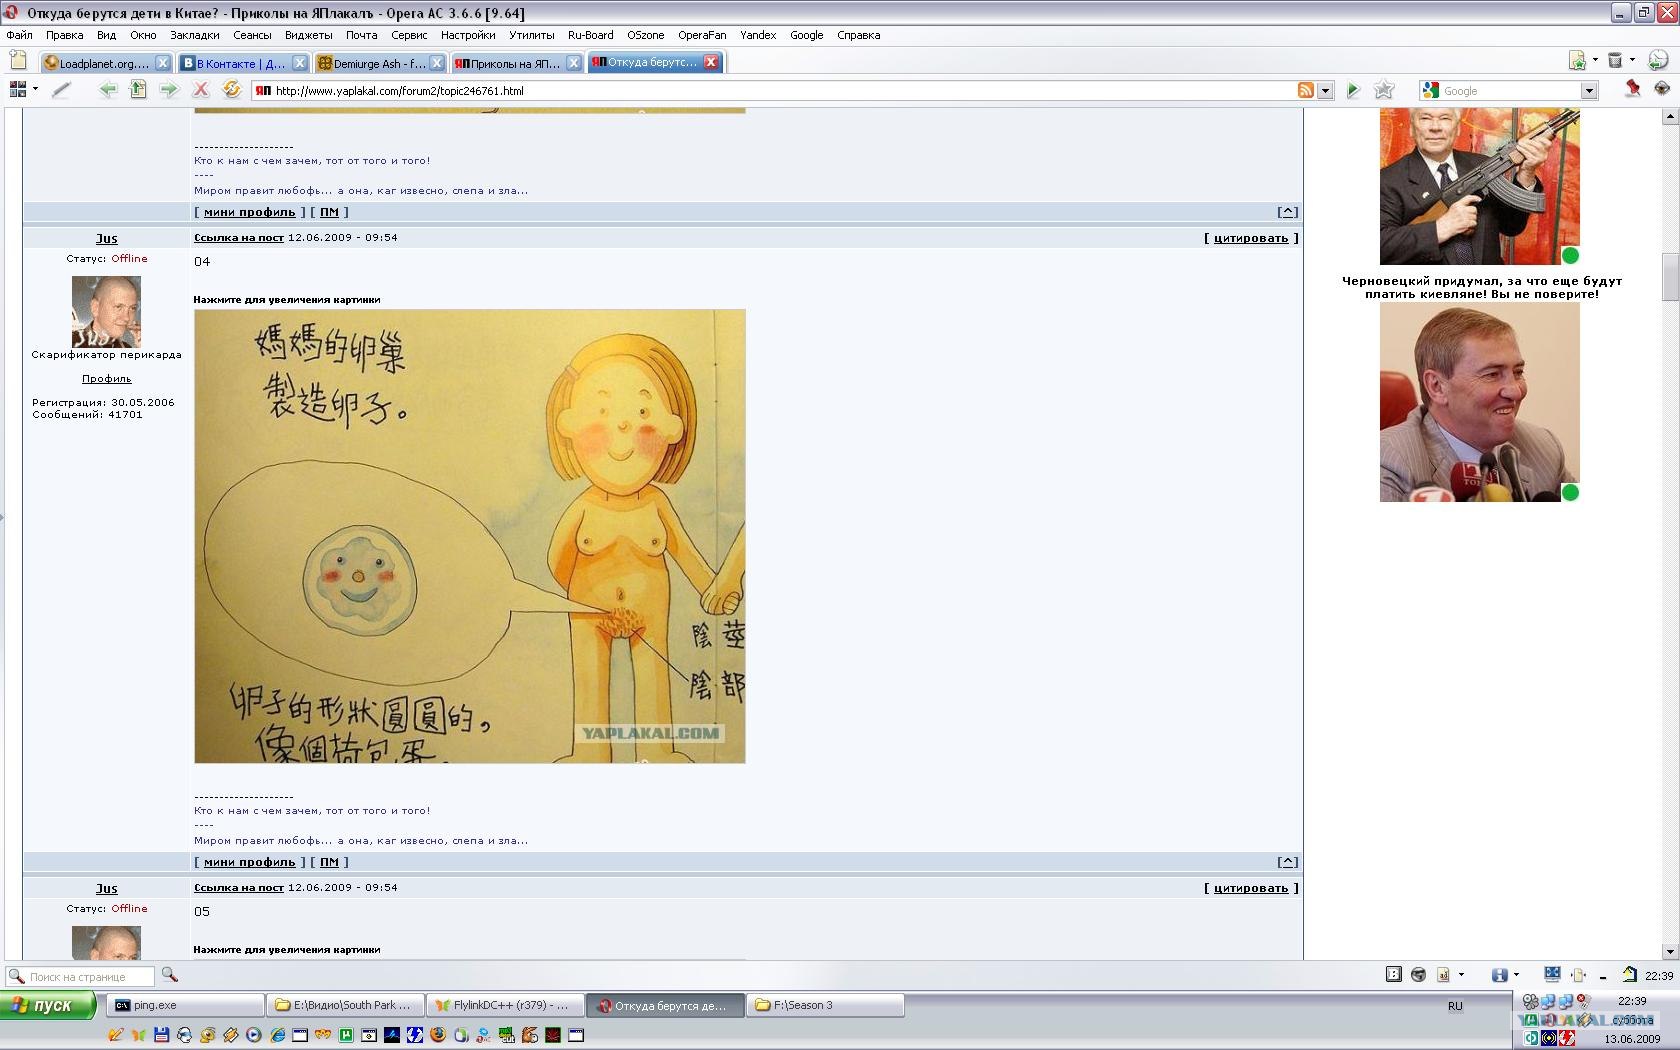Click the Back arrow in navigation toolbar
The height and width of the screenshot is (1050, 1680).
[108, 90]
